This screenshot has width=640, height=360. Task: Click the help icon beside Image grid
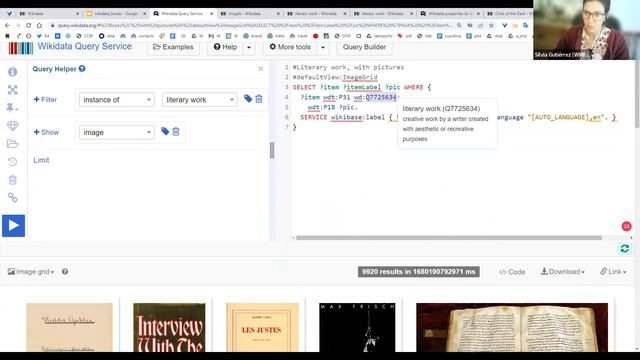pos(65,271)
